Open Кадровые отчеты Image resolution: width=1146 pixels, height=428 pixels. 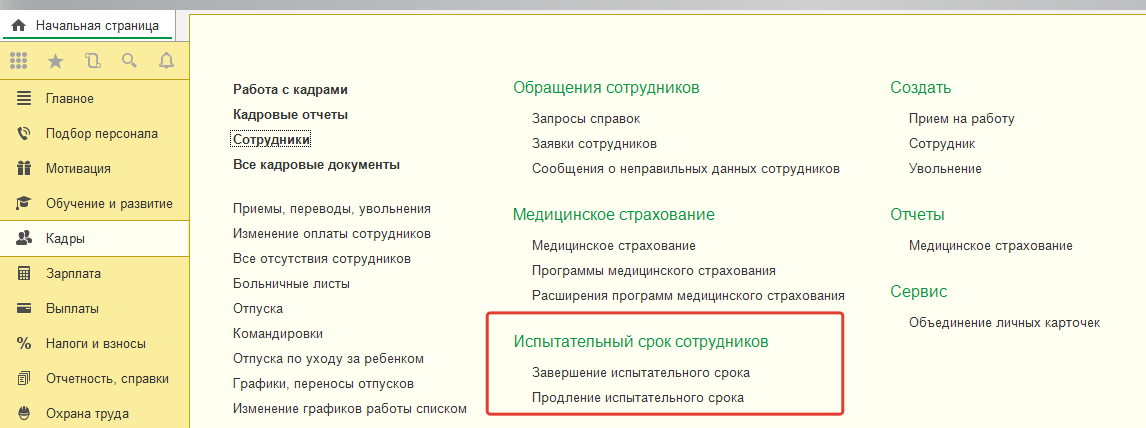pyautogui.click(x=290, y=115)
